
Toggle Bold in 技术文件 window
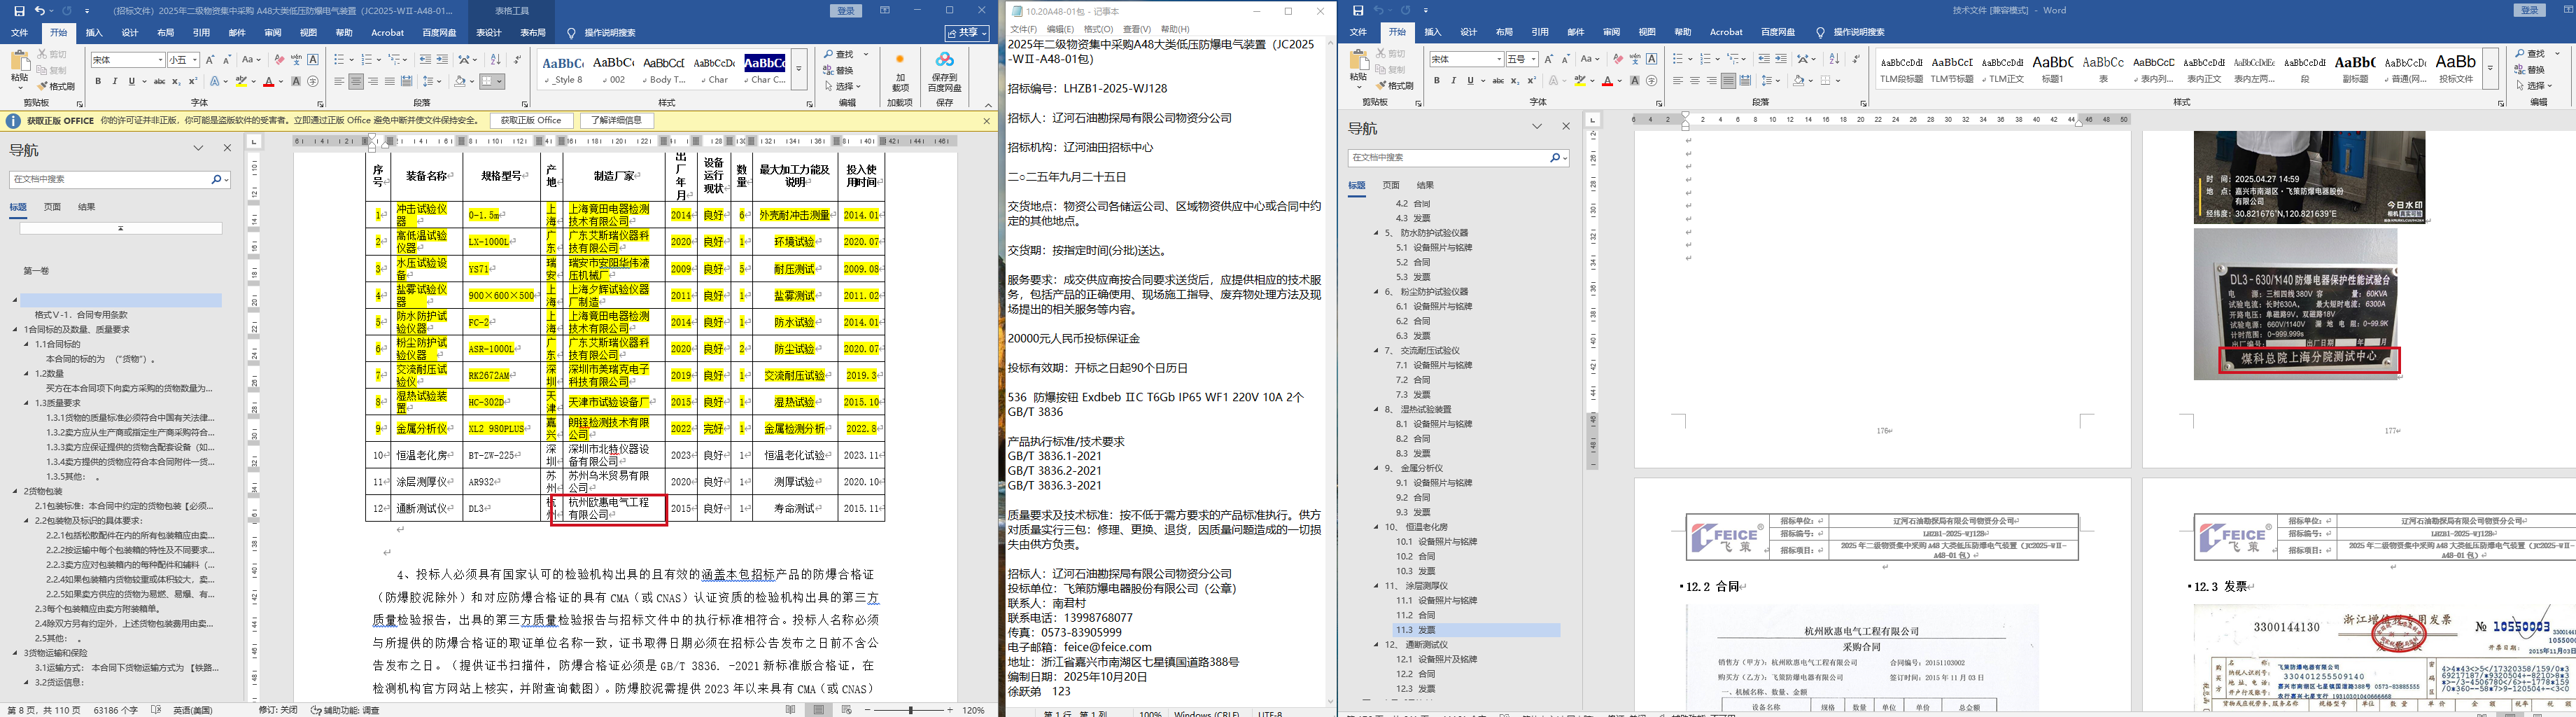[x=1437, y=81]
